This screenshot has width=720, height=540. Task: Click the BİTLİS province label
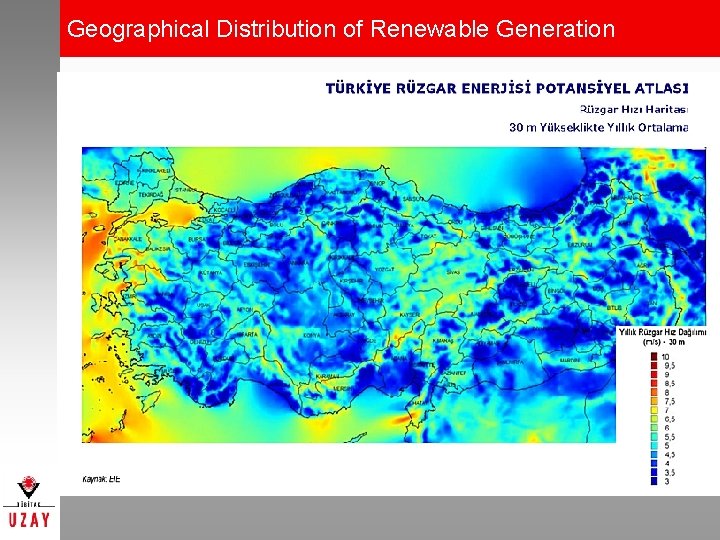click(x=614, y=308)
